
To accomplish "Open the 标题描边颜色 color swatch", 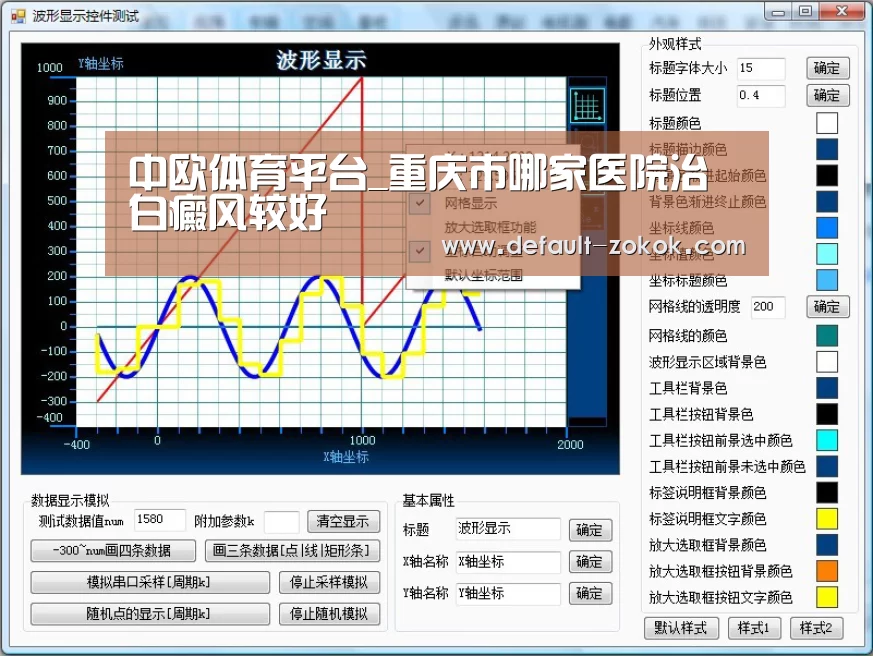I will coord(827,149).
